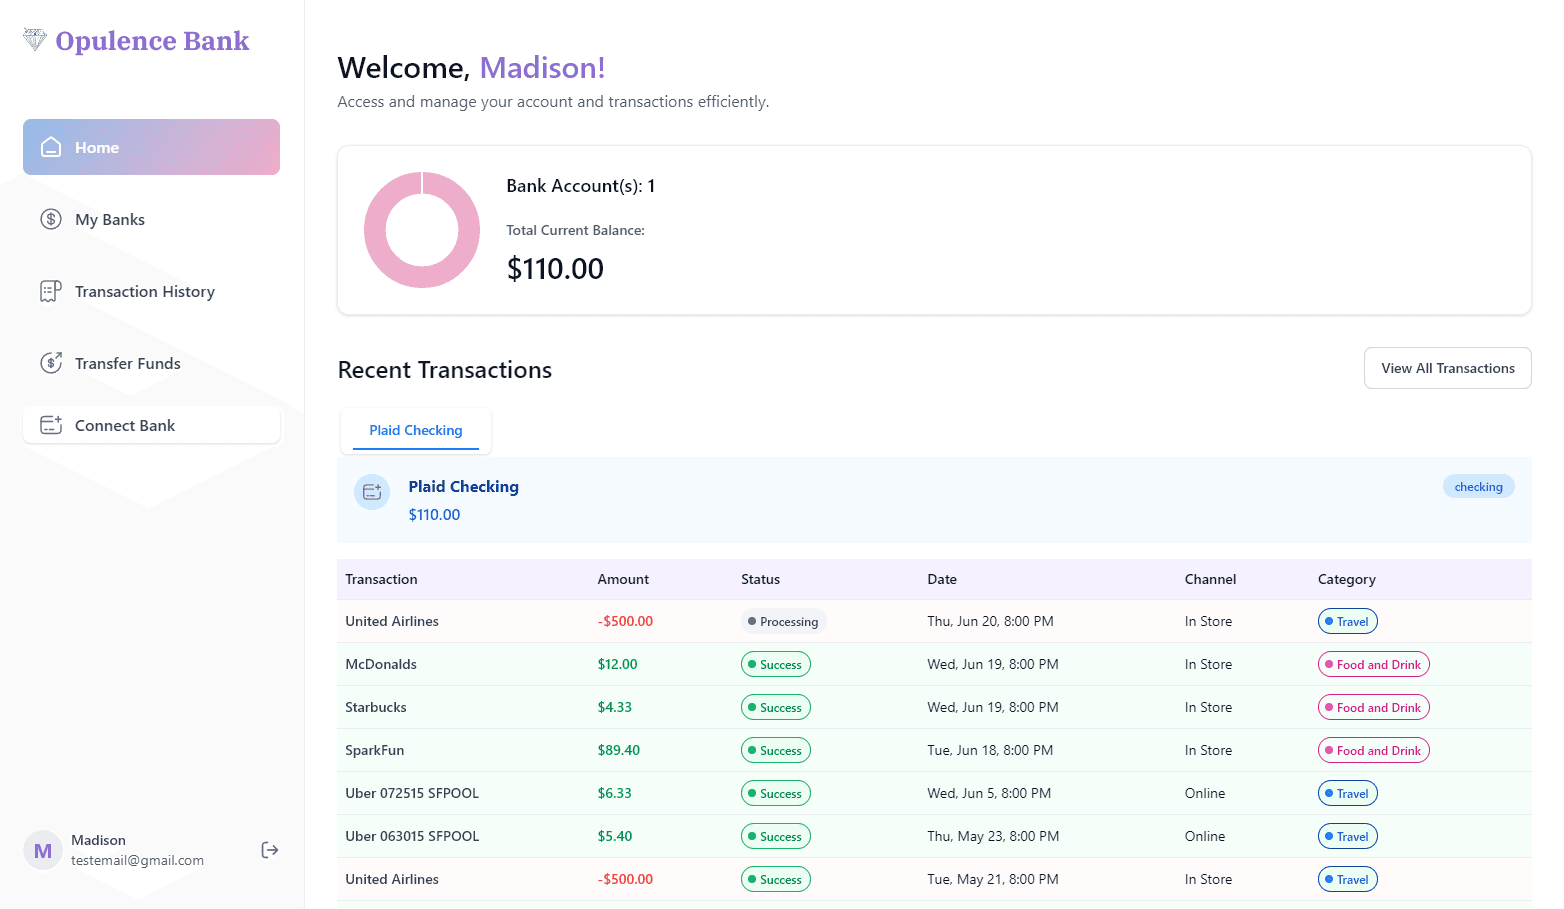
Task: Click Madison's avatar with letter M
Action: click(43, 851)
